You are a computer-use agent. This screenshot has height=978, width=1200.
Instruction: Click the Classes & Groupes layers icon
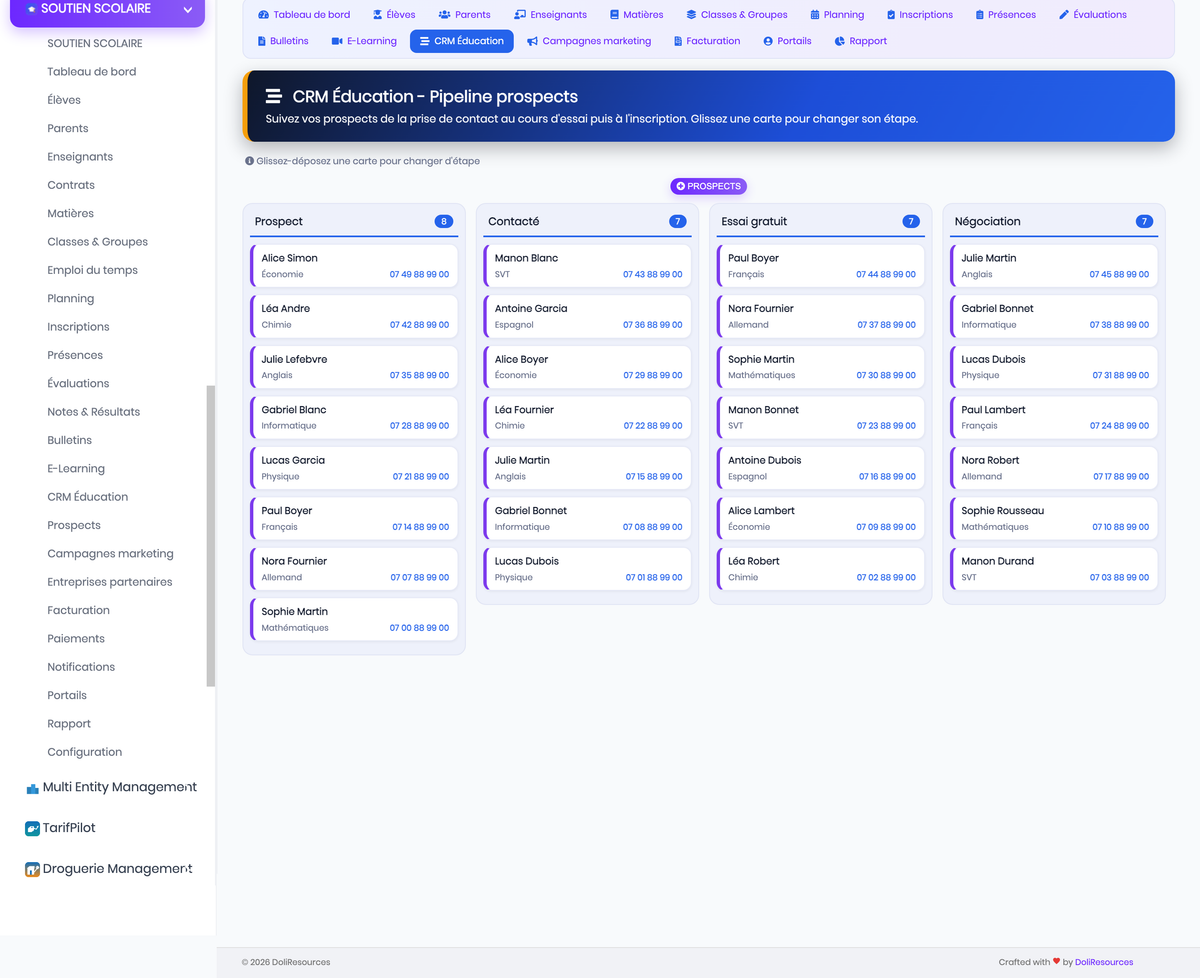click(x=691, y=15)
